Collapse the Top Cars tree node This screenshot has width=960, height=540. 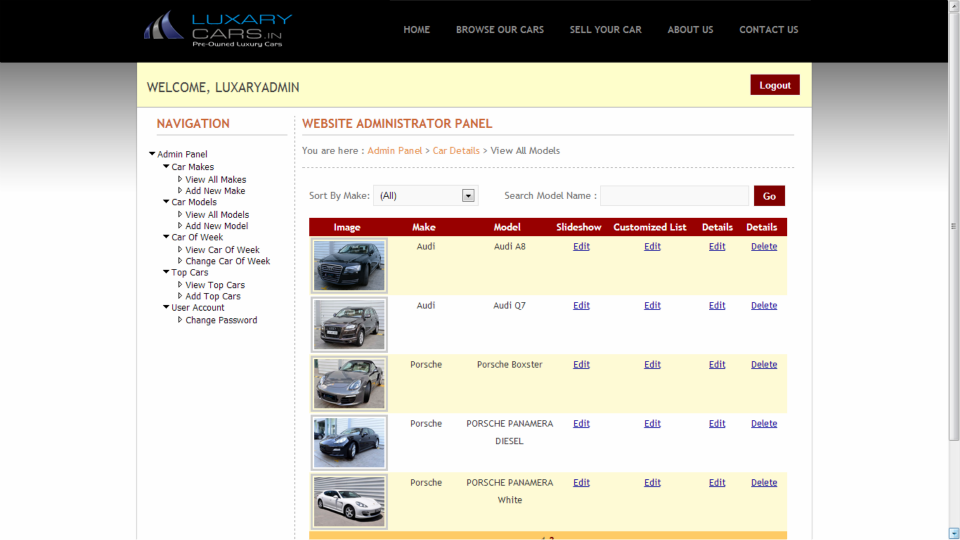point(166,272)
